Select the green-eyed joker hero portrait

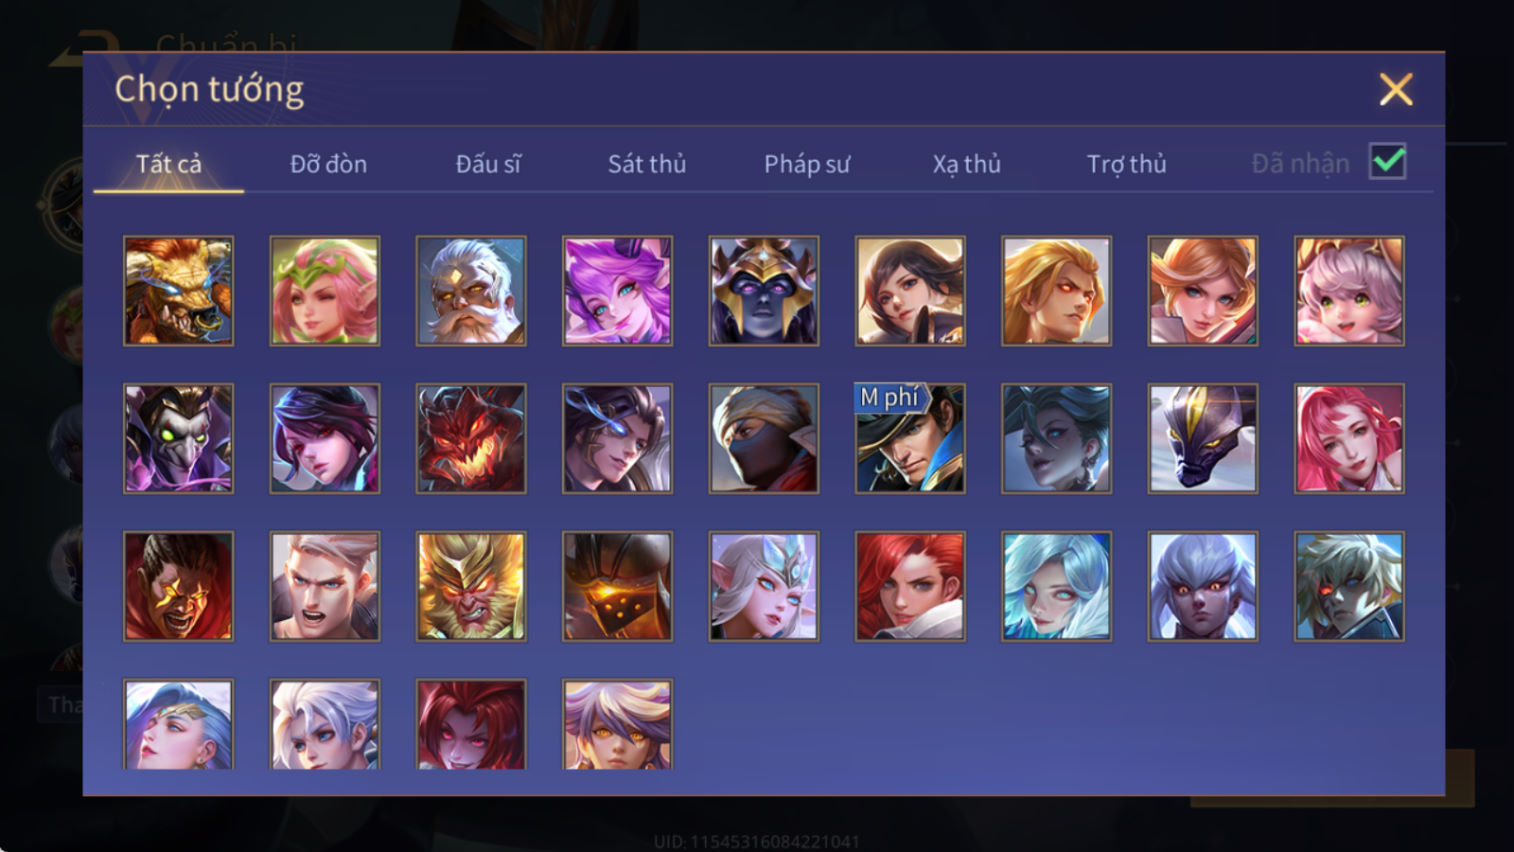(178, 439)
